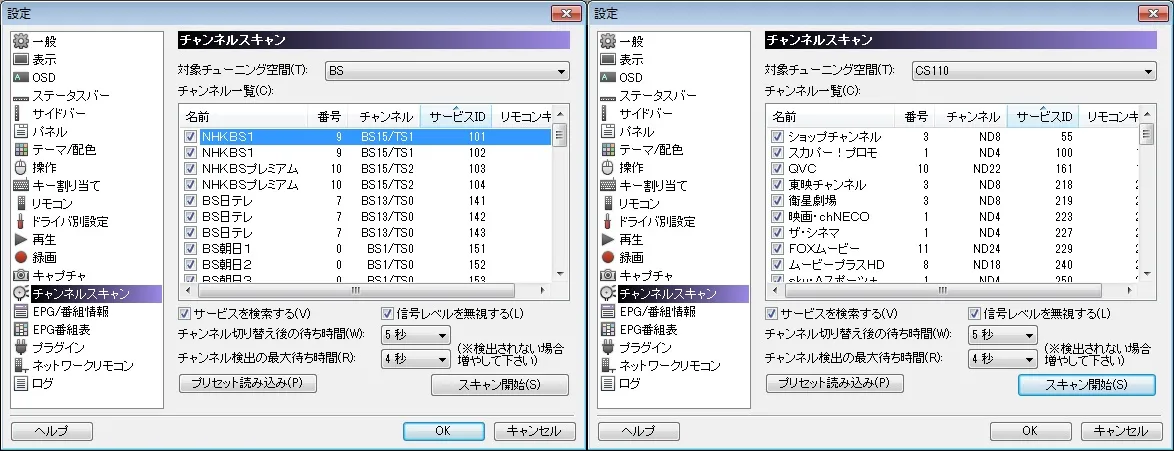The height and width of the screenshot is (451, 1174).
Task: Click the 録画 red record icon in left window
Action: [x=21, y=257]
